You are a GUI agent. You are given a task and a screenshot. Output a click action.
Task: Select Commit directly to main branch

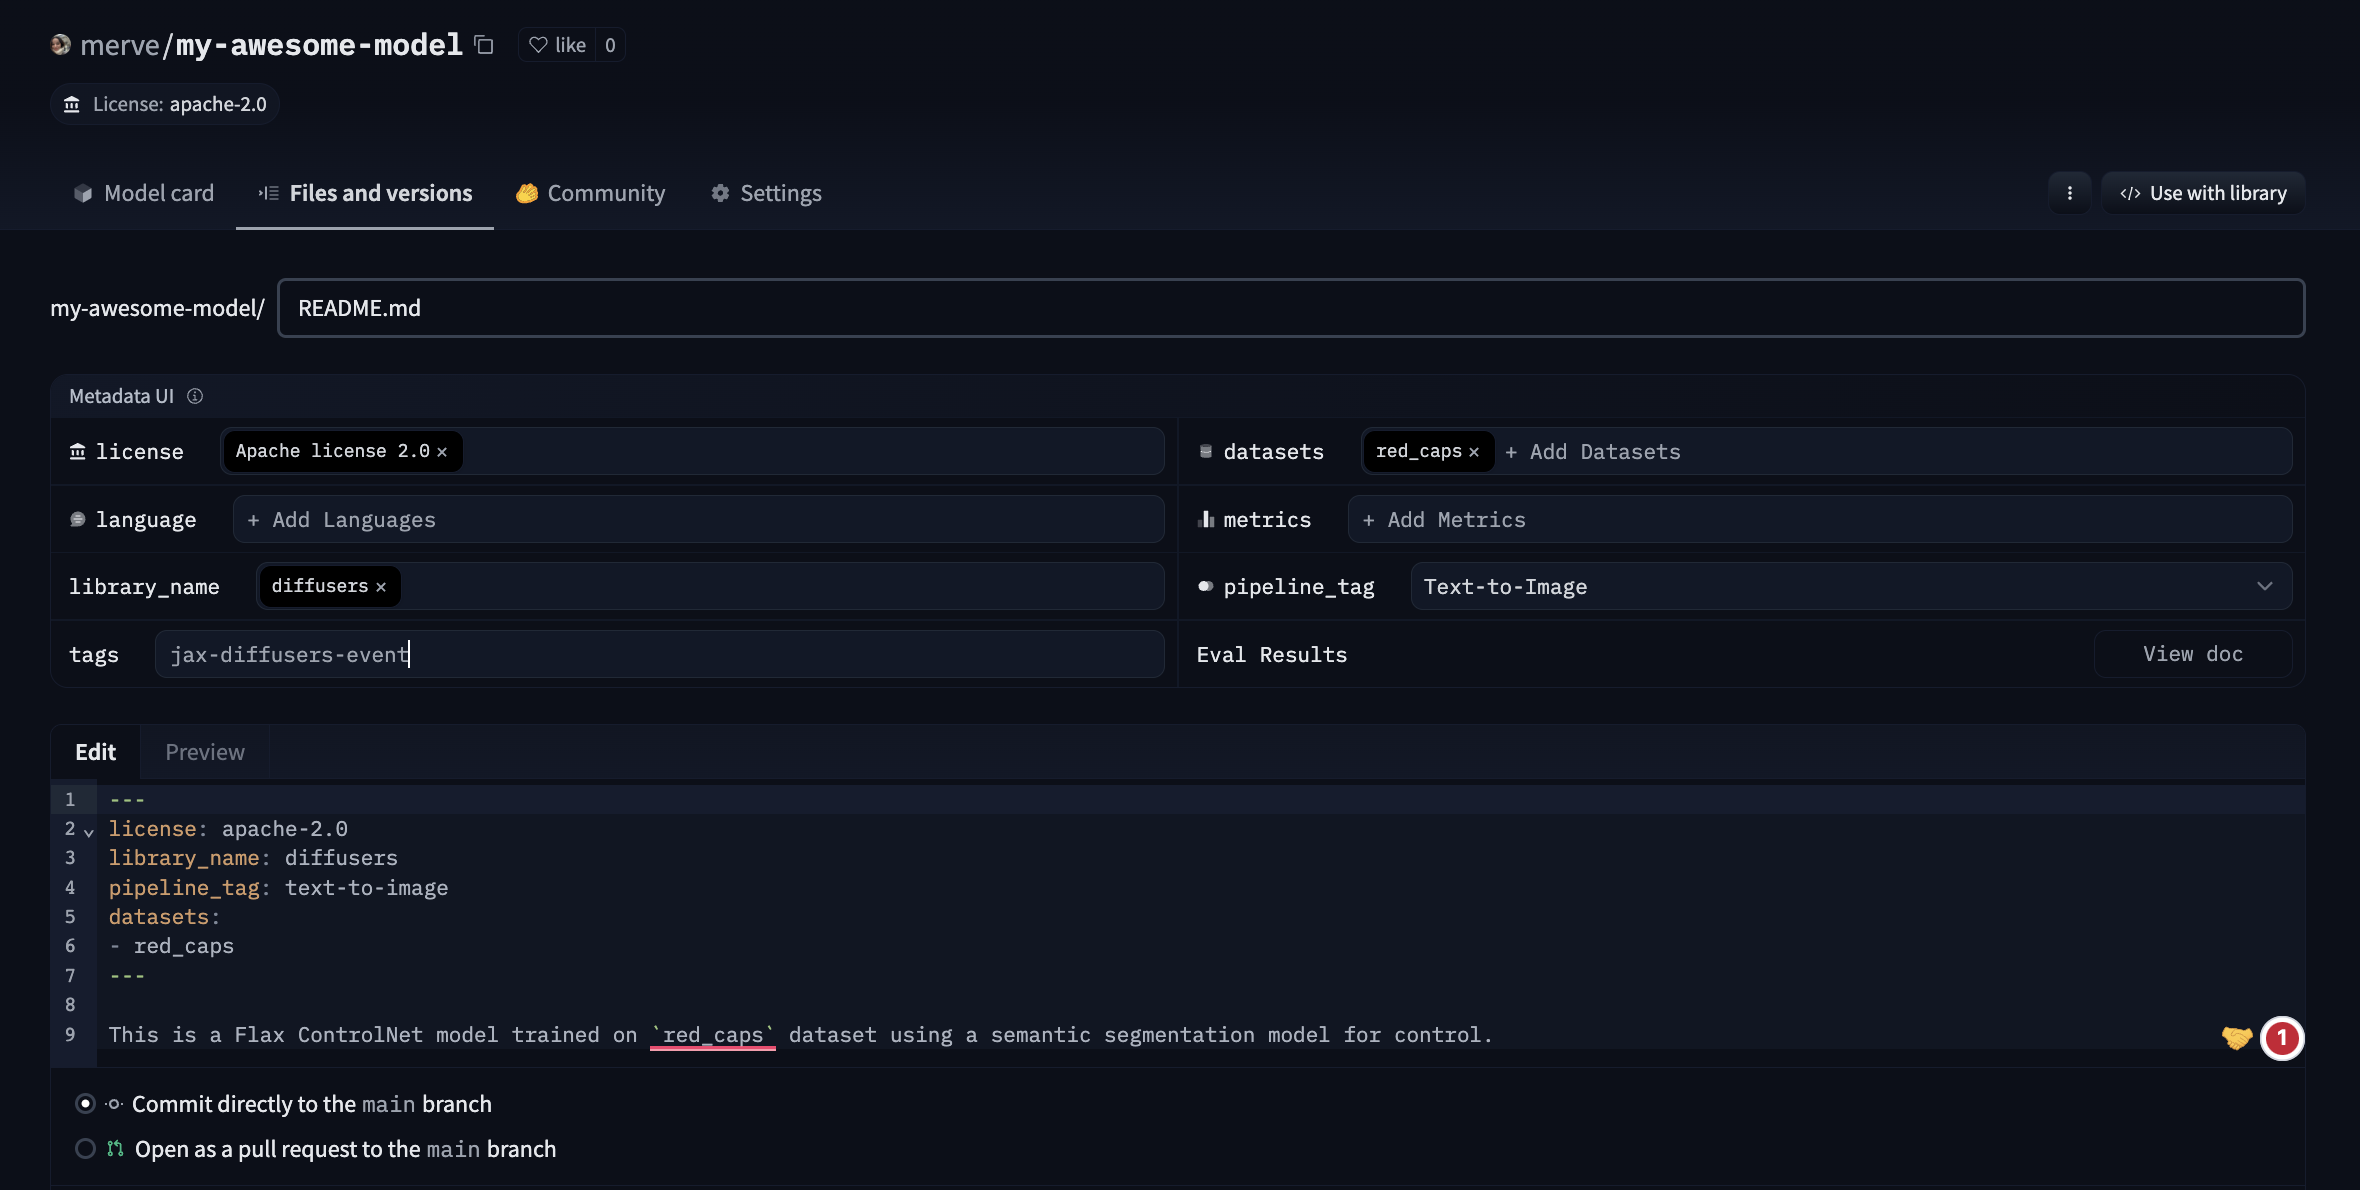[x=86, y=1104]
